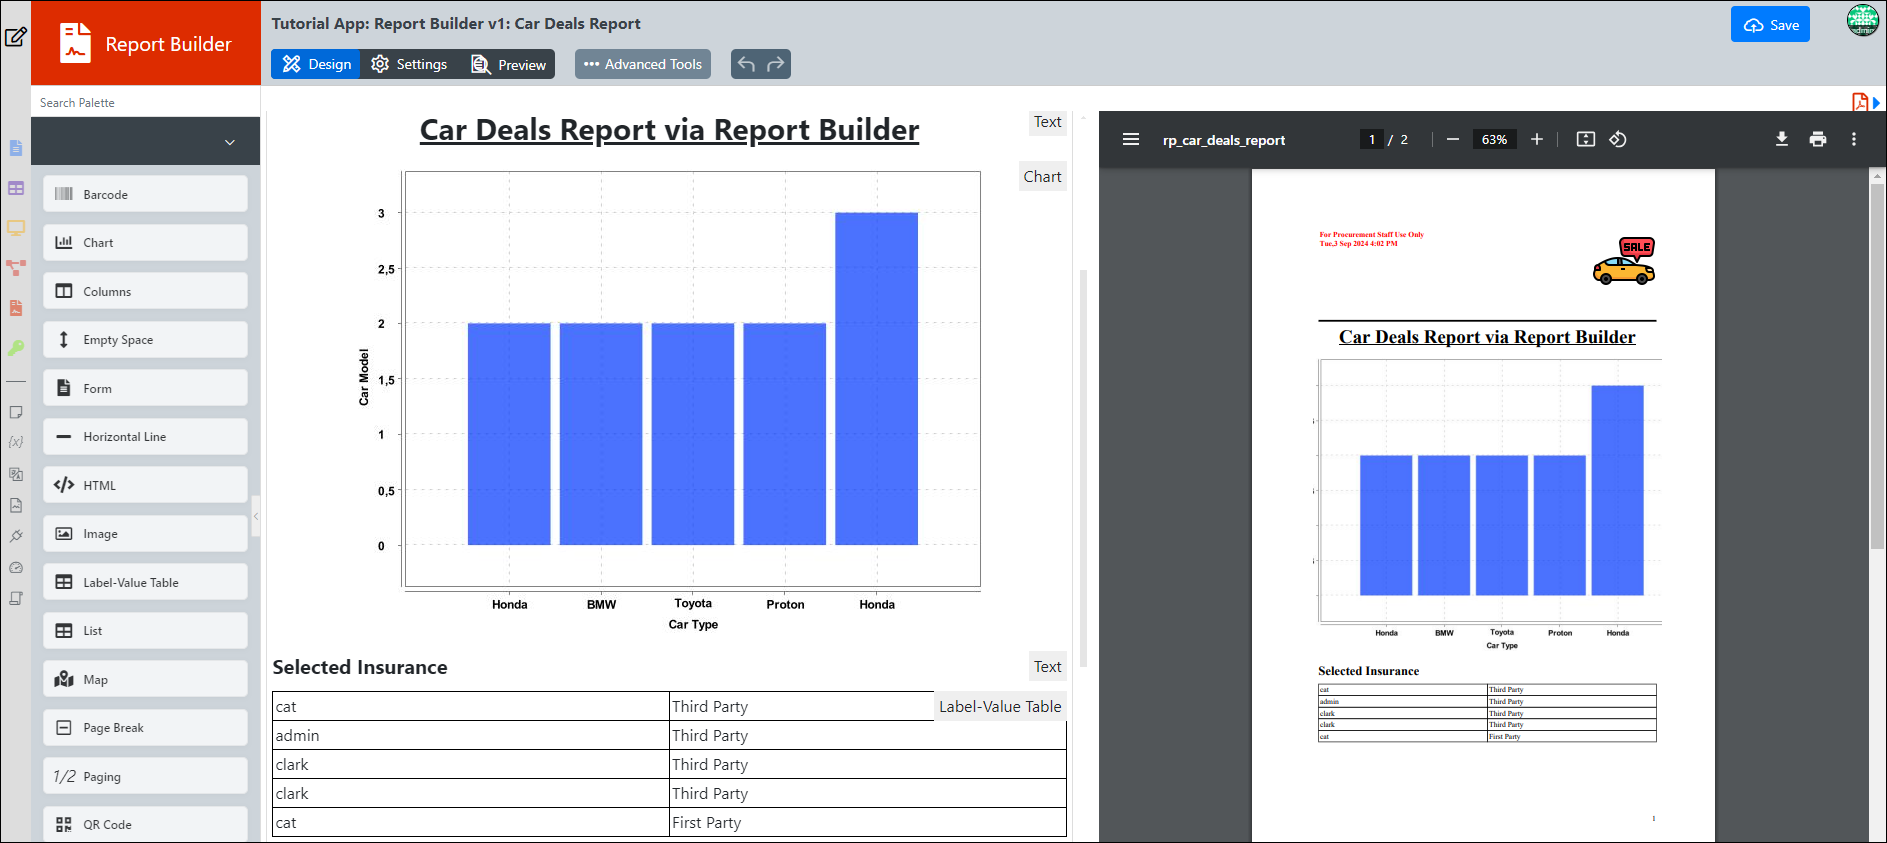
Task: Open the yellow Userview monitor icon
Action: pyautogui.click(x=16, y=228)
